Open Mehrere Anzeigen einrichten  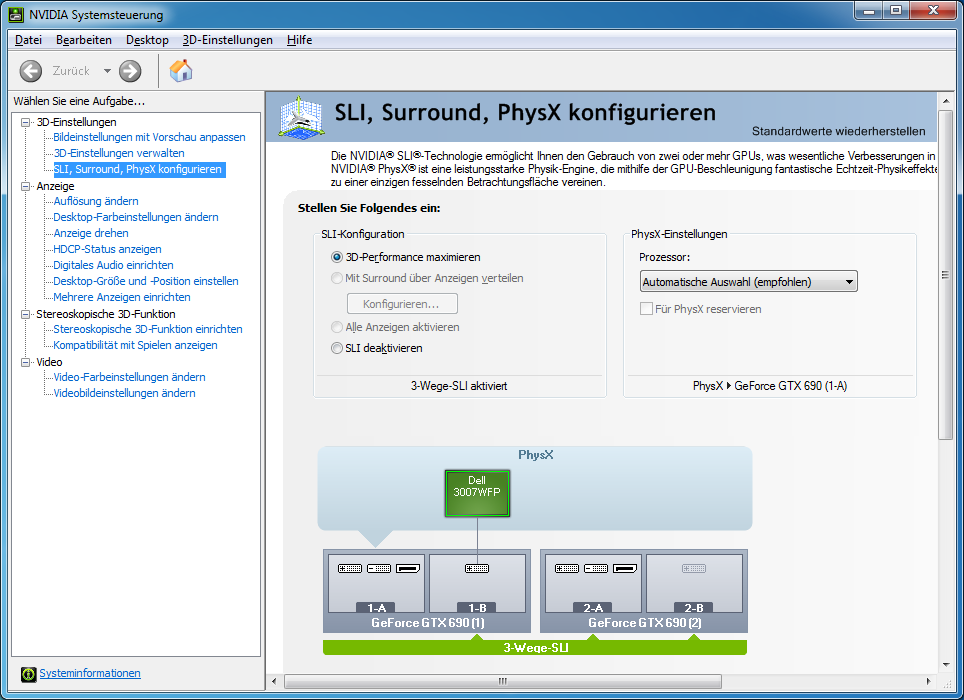[x=122, y=297]
